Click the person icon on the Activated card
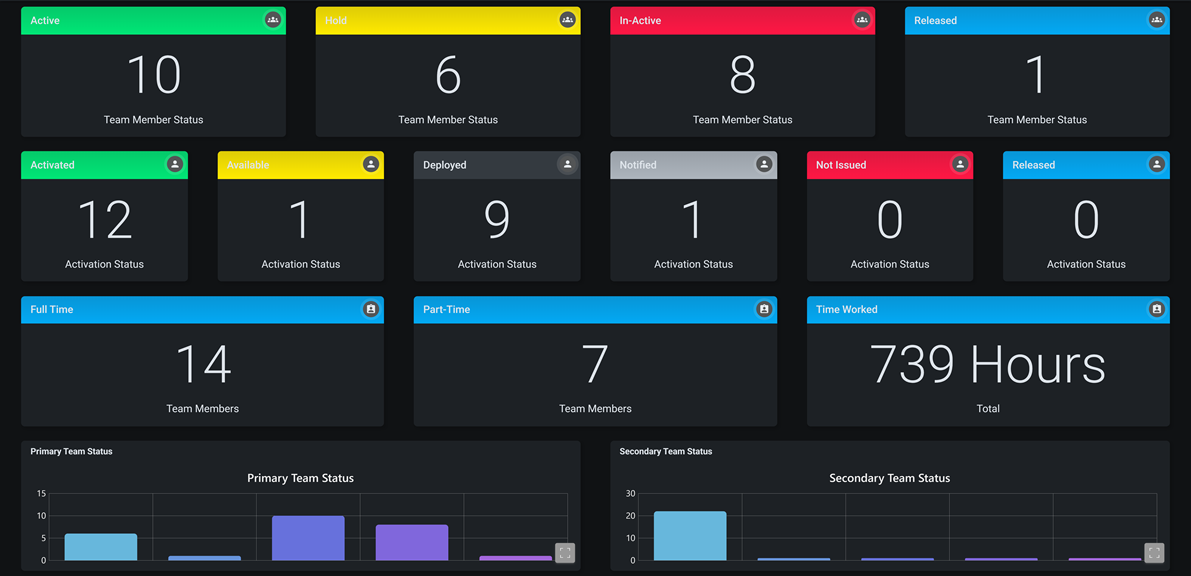Image resolution: width=1191 pixels, height=576 pixels. (x=175, y=164)
